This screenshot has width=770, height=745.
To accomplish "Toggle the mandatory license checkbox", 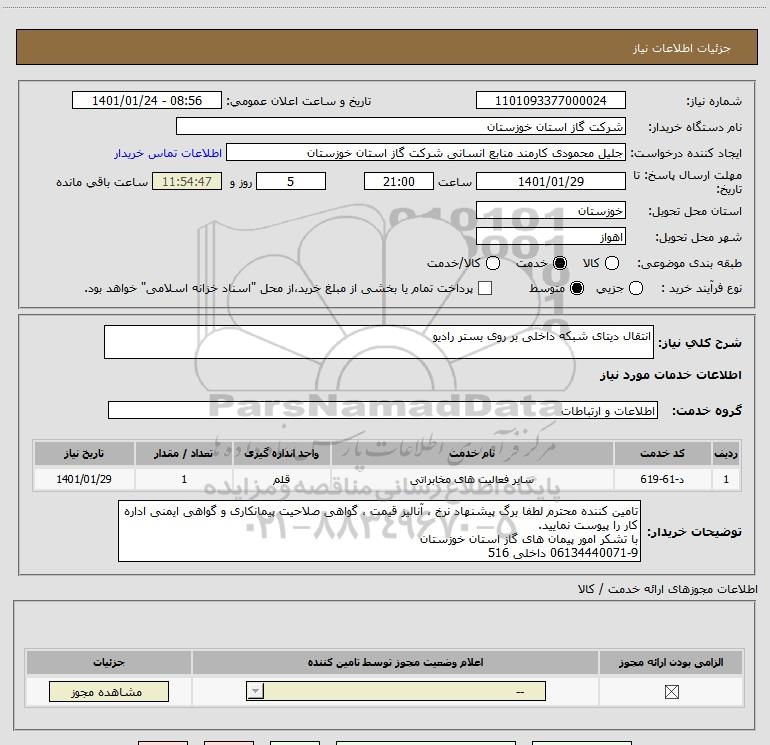I will (671, 692).
